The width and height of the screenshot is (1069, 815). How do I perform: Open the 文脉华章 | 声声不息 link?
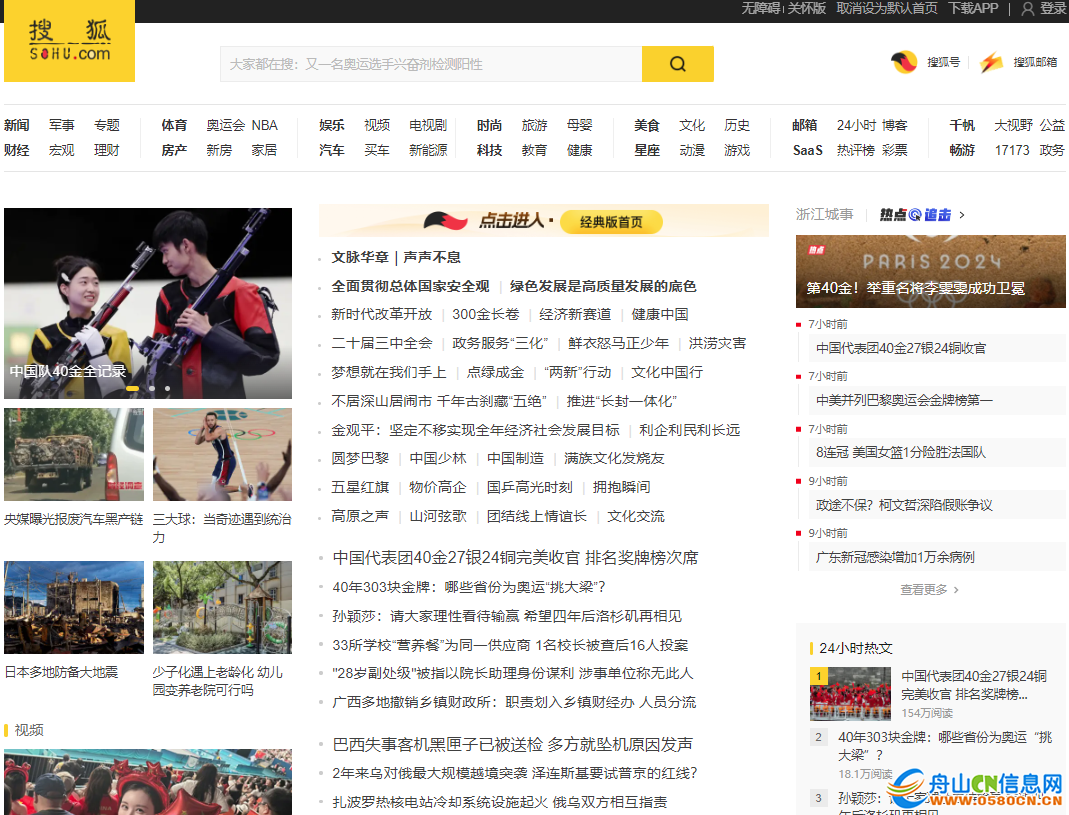pyautogui.click(x=395, y=257)
